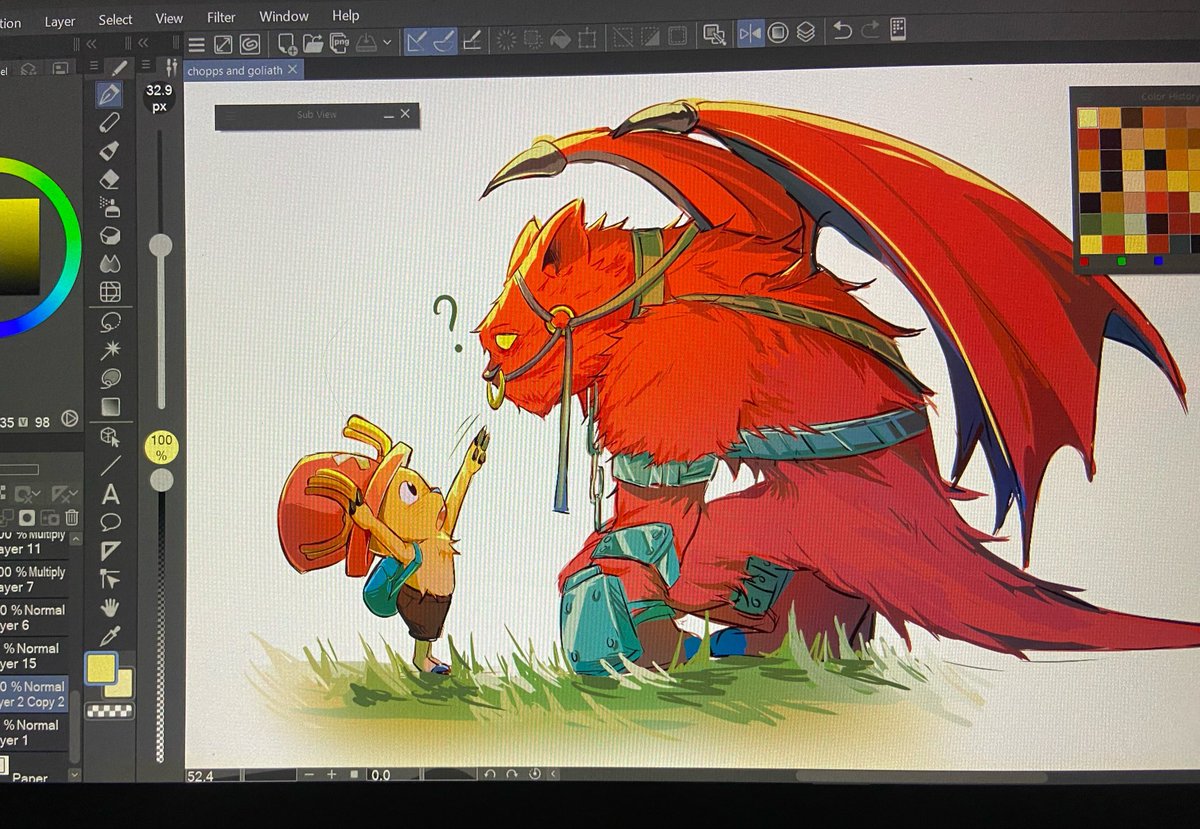The height and width of the screenshot is (829, 1200).
Task: Pick up the Eraser tool
Action: point(108,178)
